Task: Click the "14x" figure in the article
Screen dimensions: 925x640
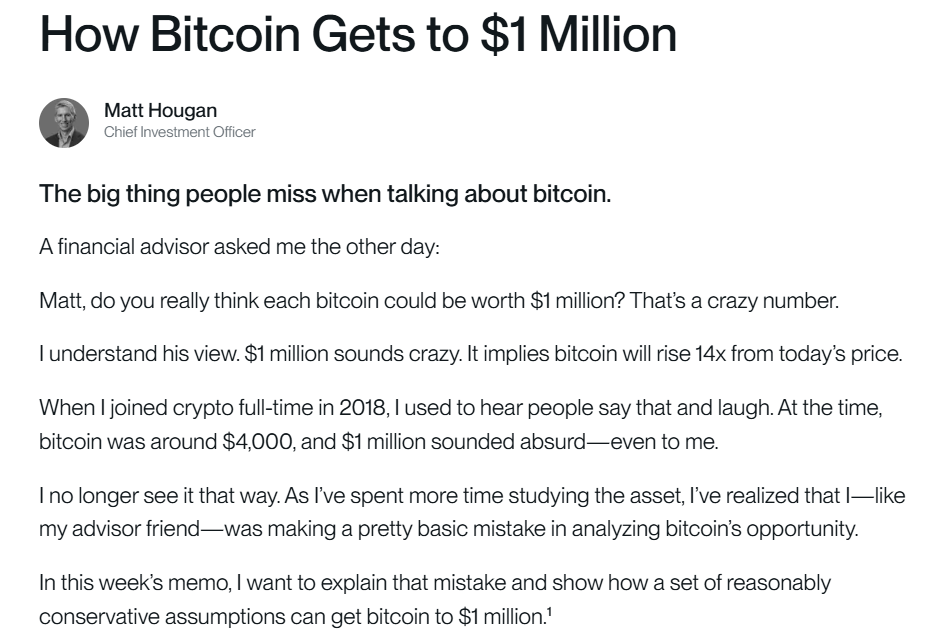Action: 697,355
